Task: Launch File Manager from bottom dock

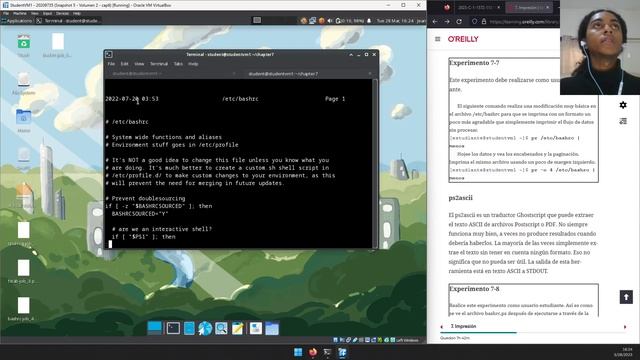Action: 189,328
